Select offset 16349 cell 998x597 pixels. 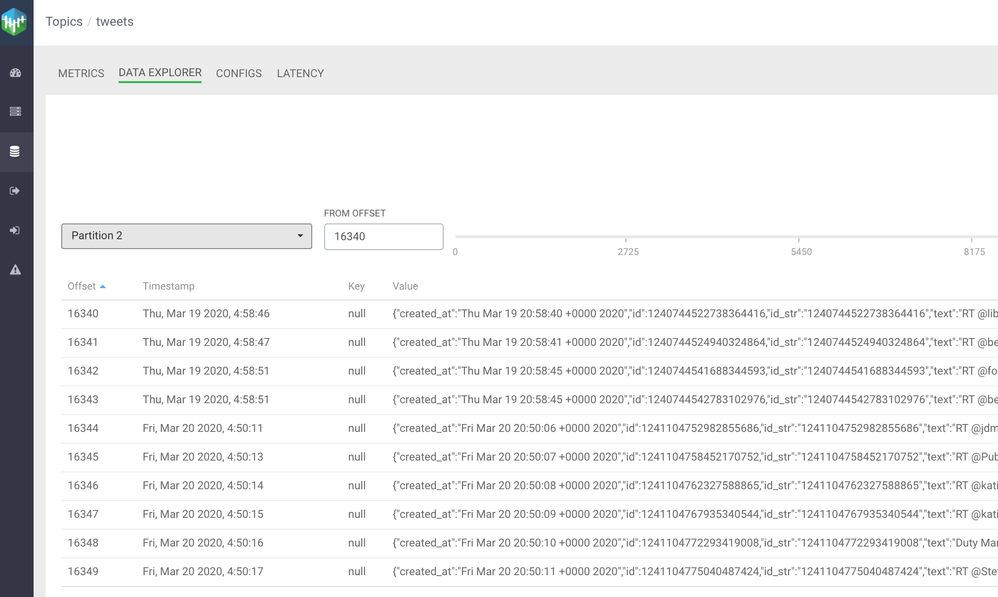tap(83, 572)
